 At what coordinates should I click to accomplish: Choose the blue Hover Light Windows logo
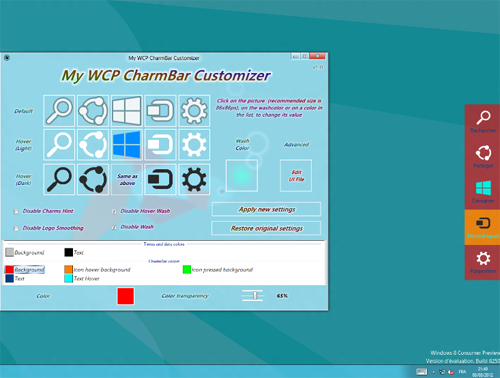click(x=127, y=145)
